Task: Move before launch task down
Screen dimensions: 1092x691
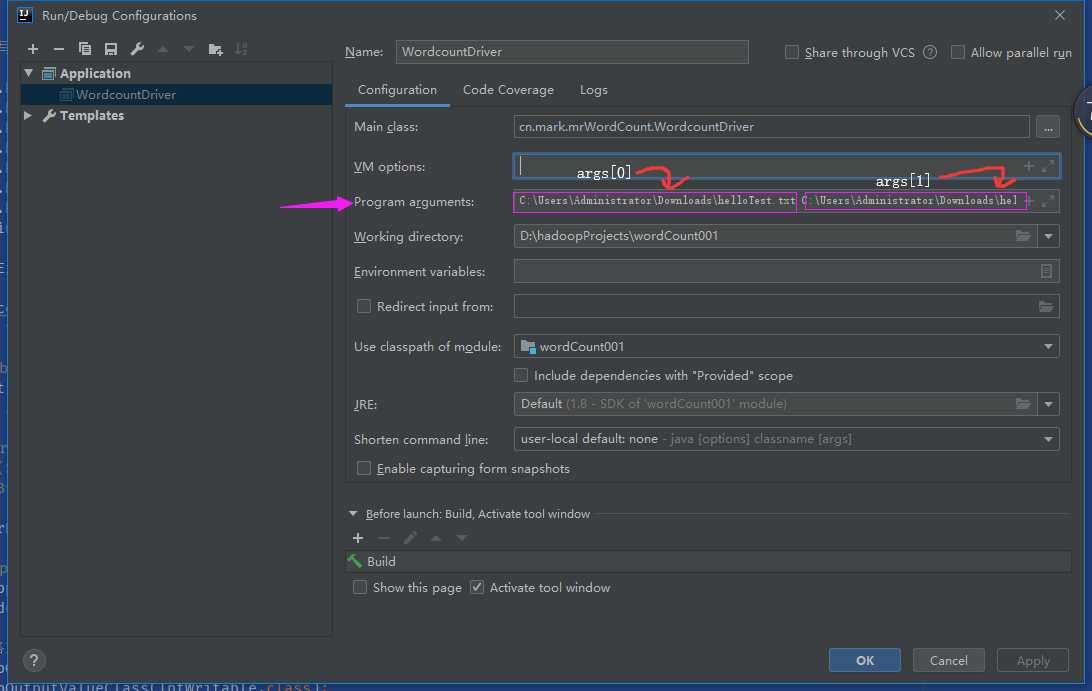Action: click(x=462, y=538)
